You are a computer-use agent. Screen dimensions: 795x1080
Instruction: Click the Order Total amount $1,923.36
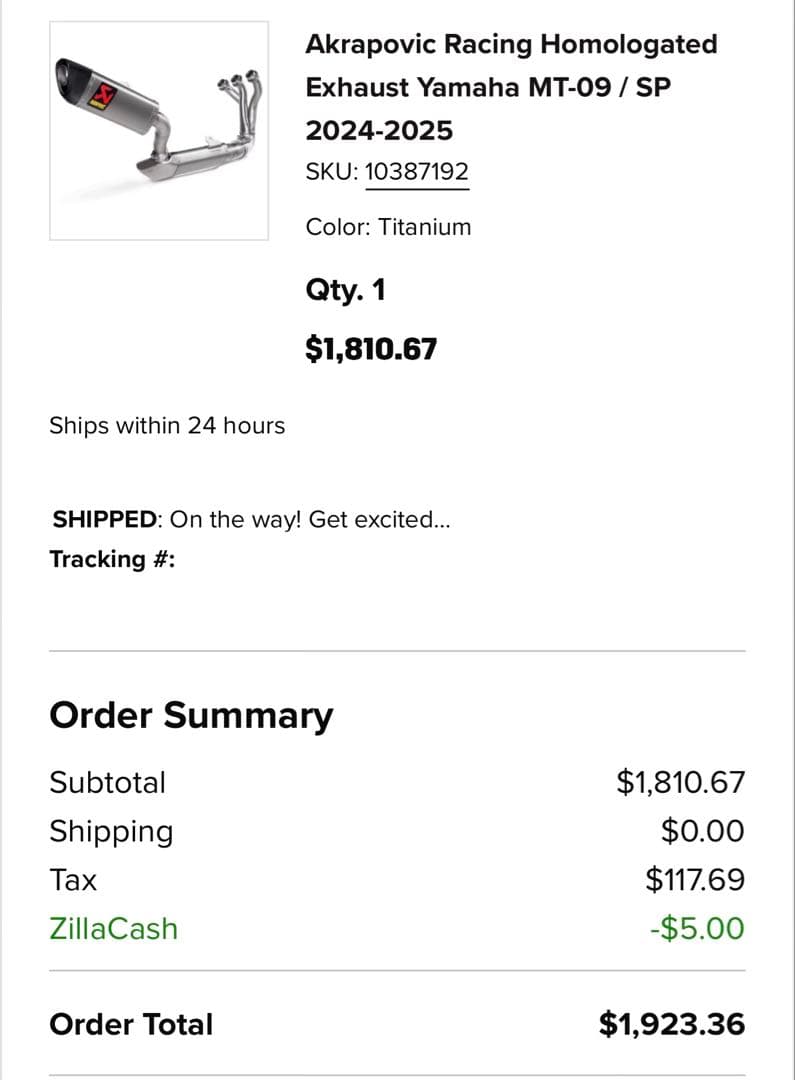click(671, 1024)
